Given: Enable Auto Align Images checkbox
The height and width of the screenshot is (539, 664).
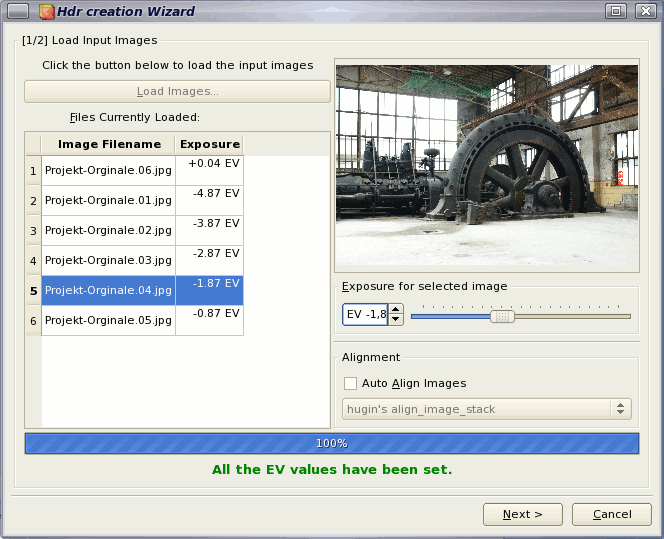Looking at the screenshot, I should coord(350,383).
